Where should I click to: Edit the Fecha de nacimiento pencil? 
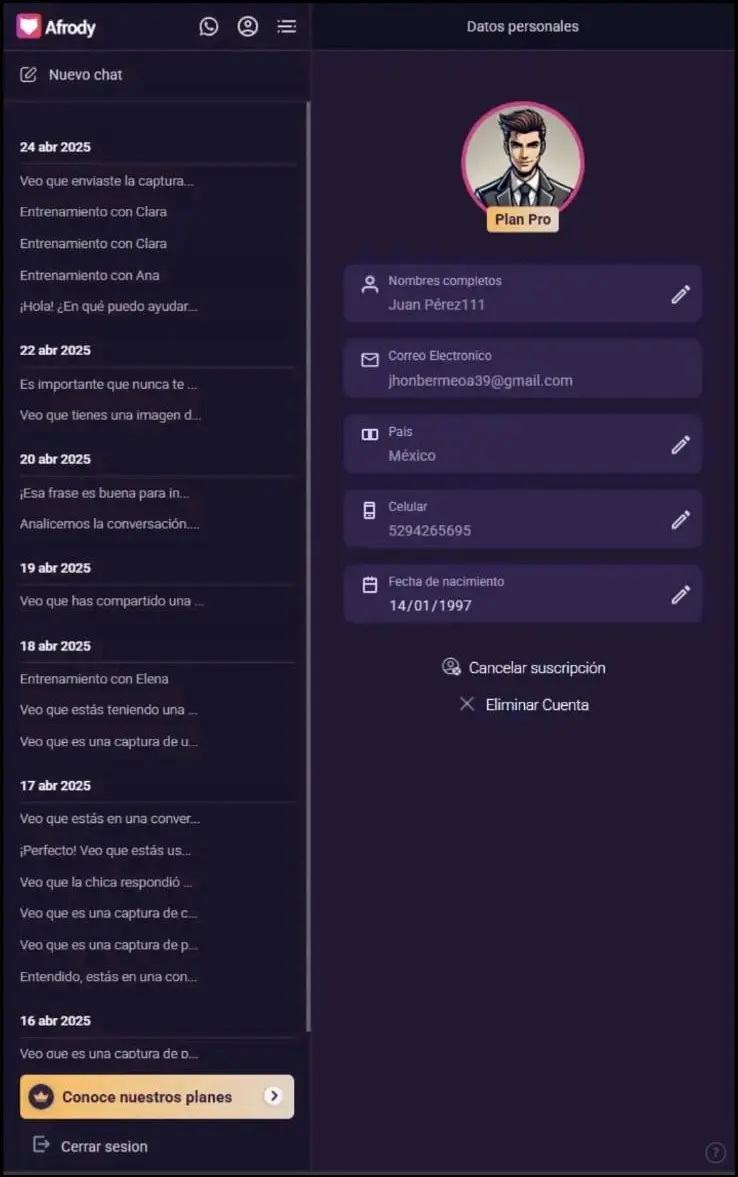pyautogui.click(x=680, y=594)
